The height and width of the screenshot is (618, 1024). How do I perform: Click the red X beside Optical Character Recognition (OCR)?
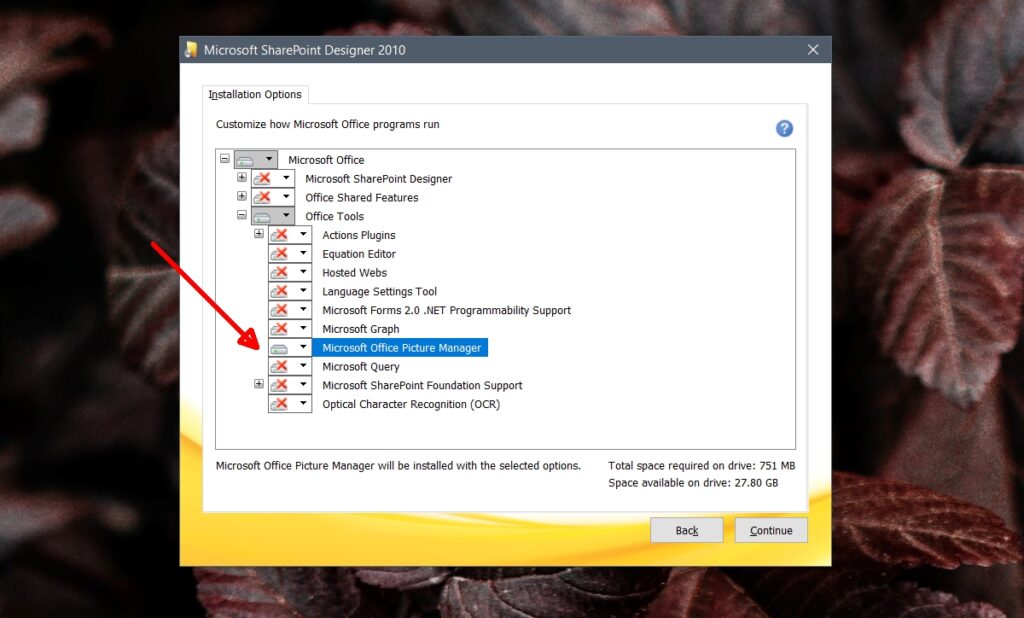(282, 404)
